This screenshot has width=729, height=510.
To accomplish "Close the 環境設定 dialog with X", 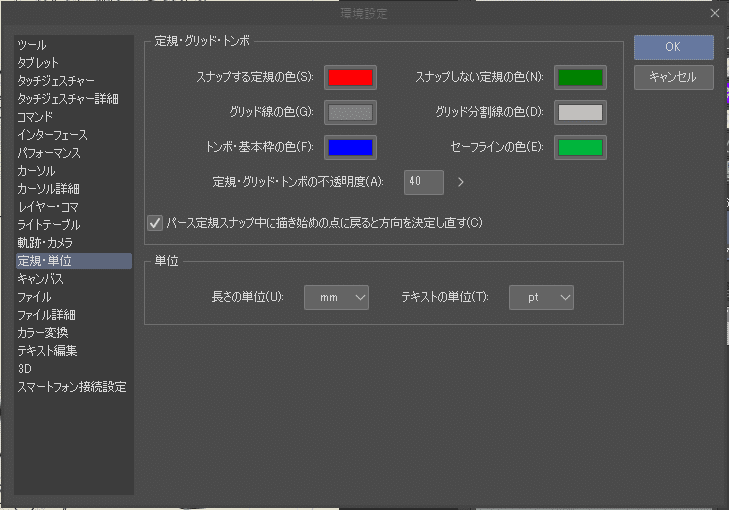I will coord(715,13).
